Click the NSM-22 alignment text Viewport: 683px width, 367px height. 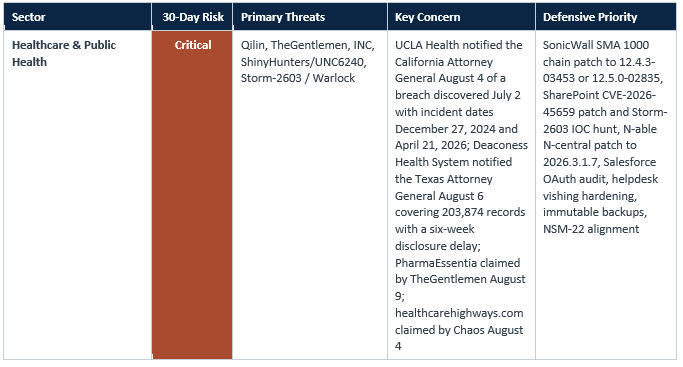point(591,229)
